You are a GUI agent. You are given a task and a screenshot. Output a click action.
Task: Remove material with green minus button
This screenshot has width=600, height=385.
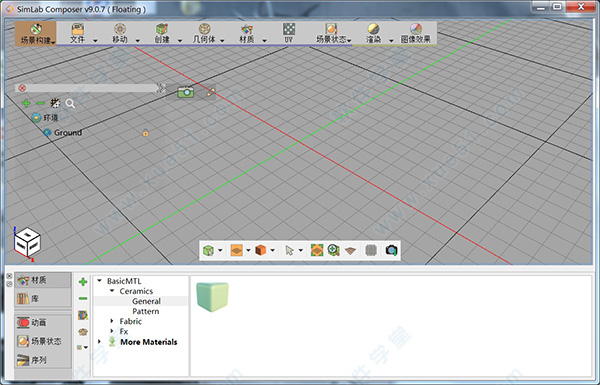tap(83, 299)
